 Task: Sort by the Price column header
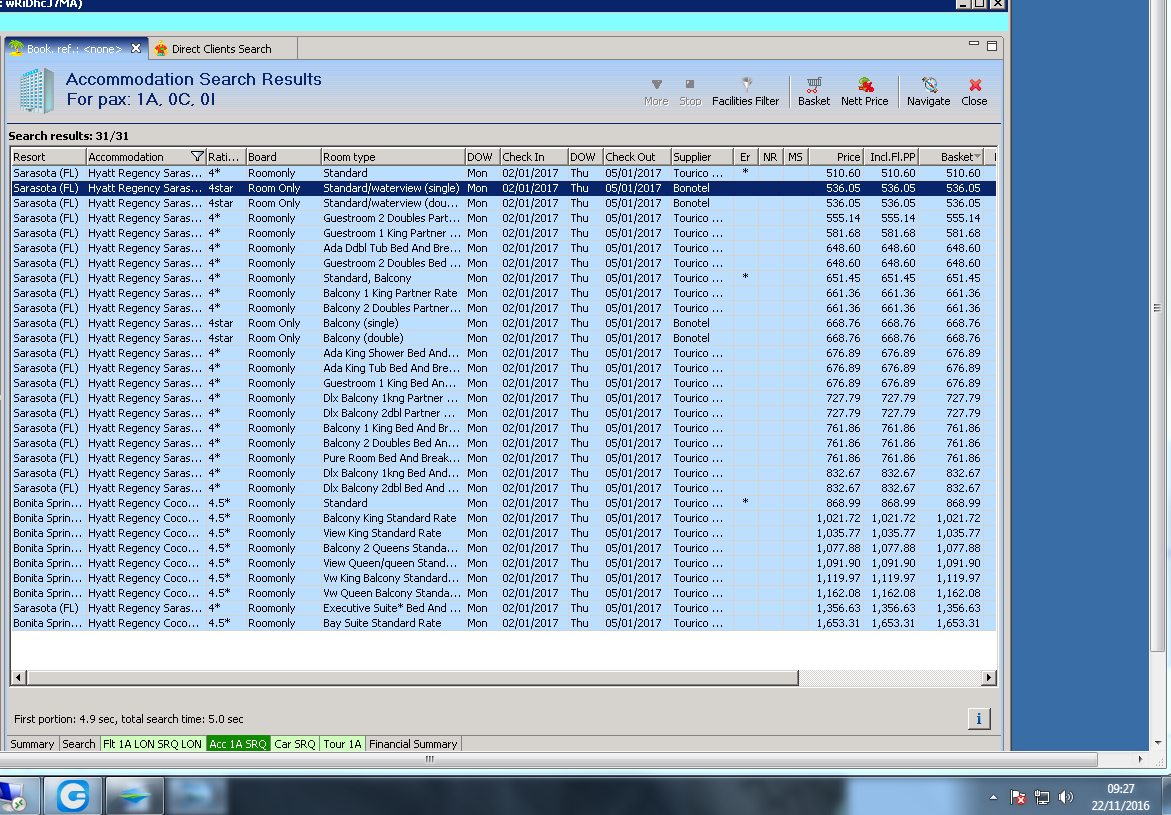coord(836,157)
